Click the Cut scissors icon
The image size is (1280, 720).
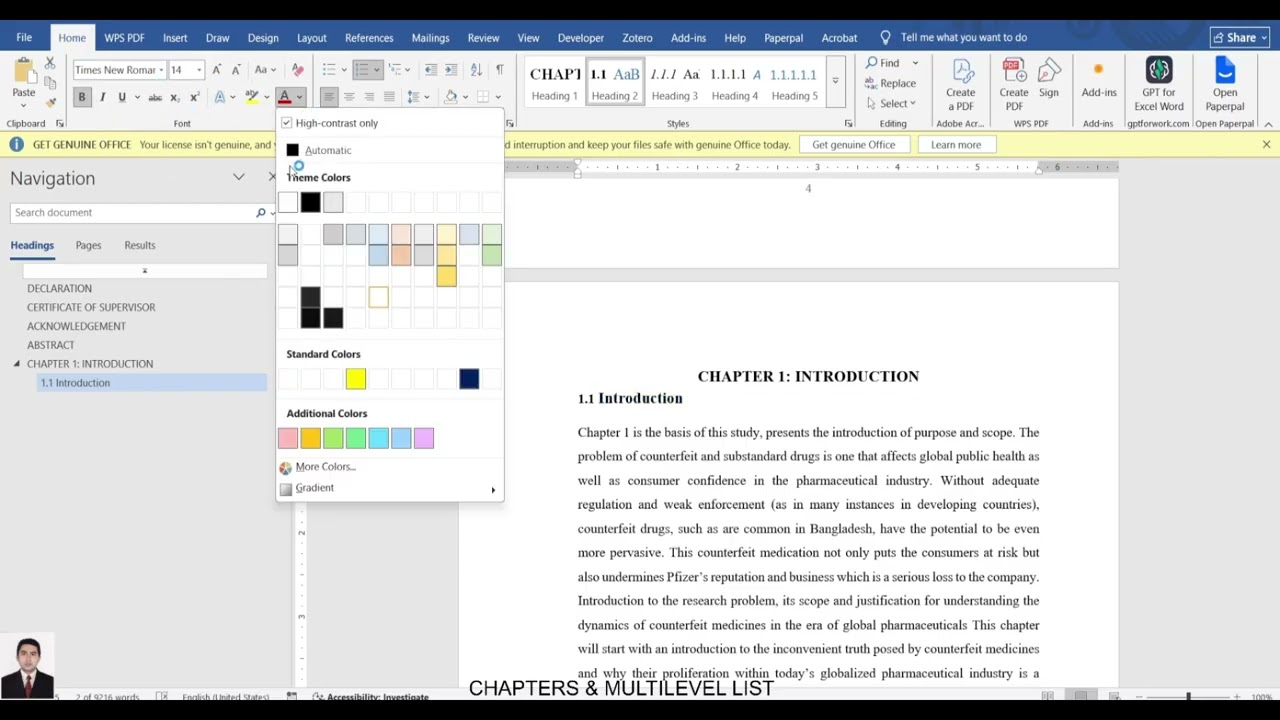[x=50, y=63]
